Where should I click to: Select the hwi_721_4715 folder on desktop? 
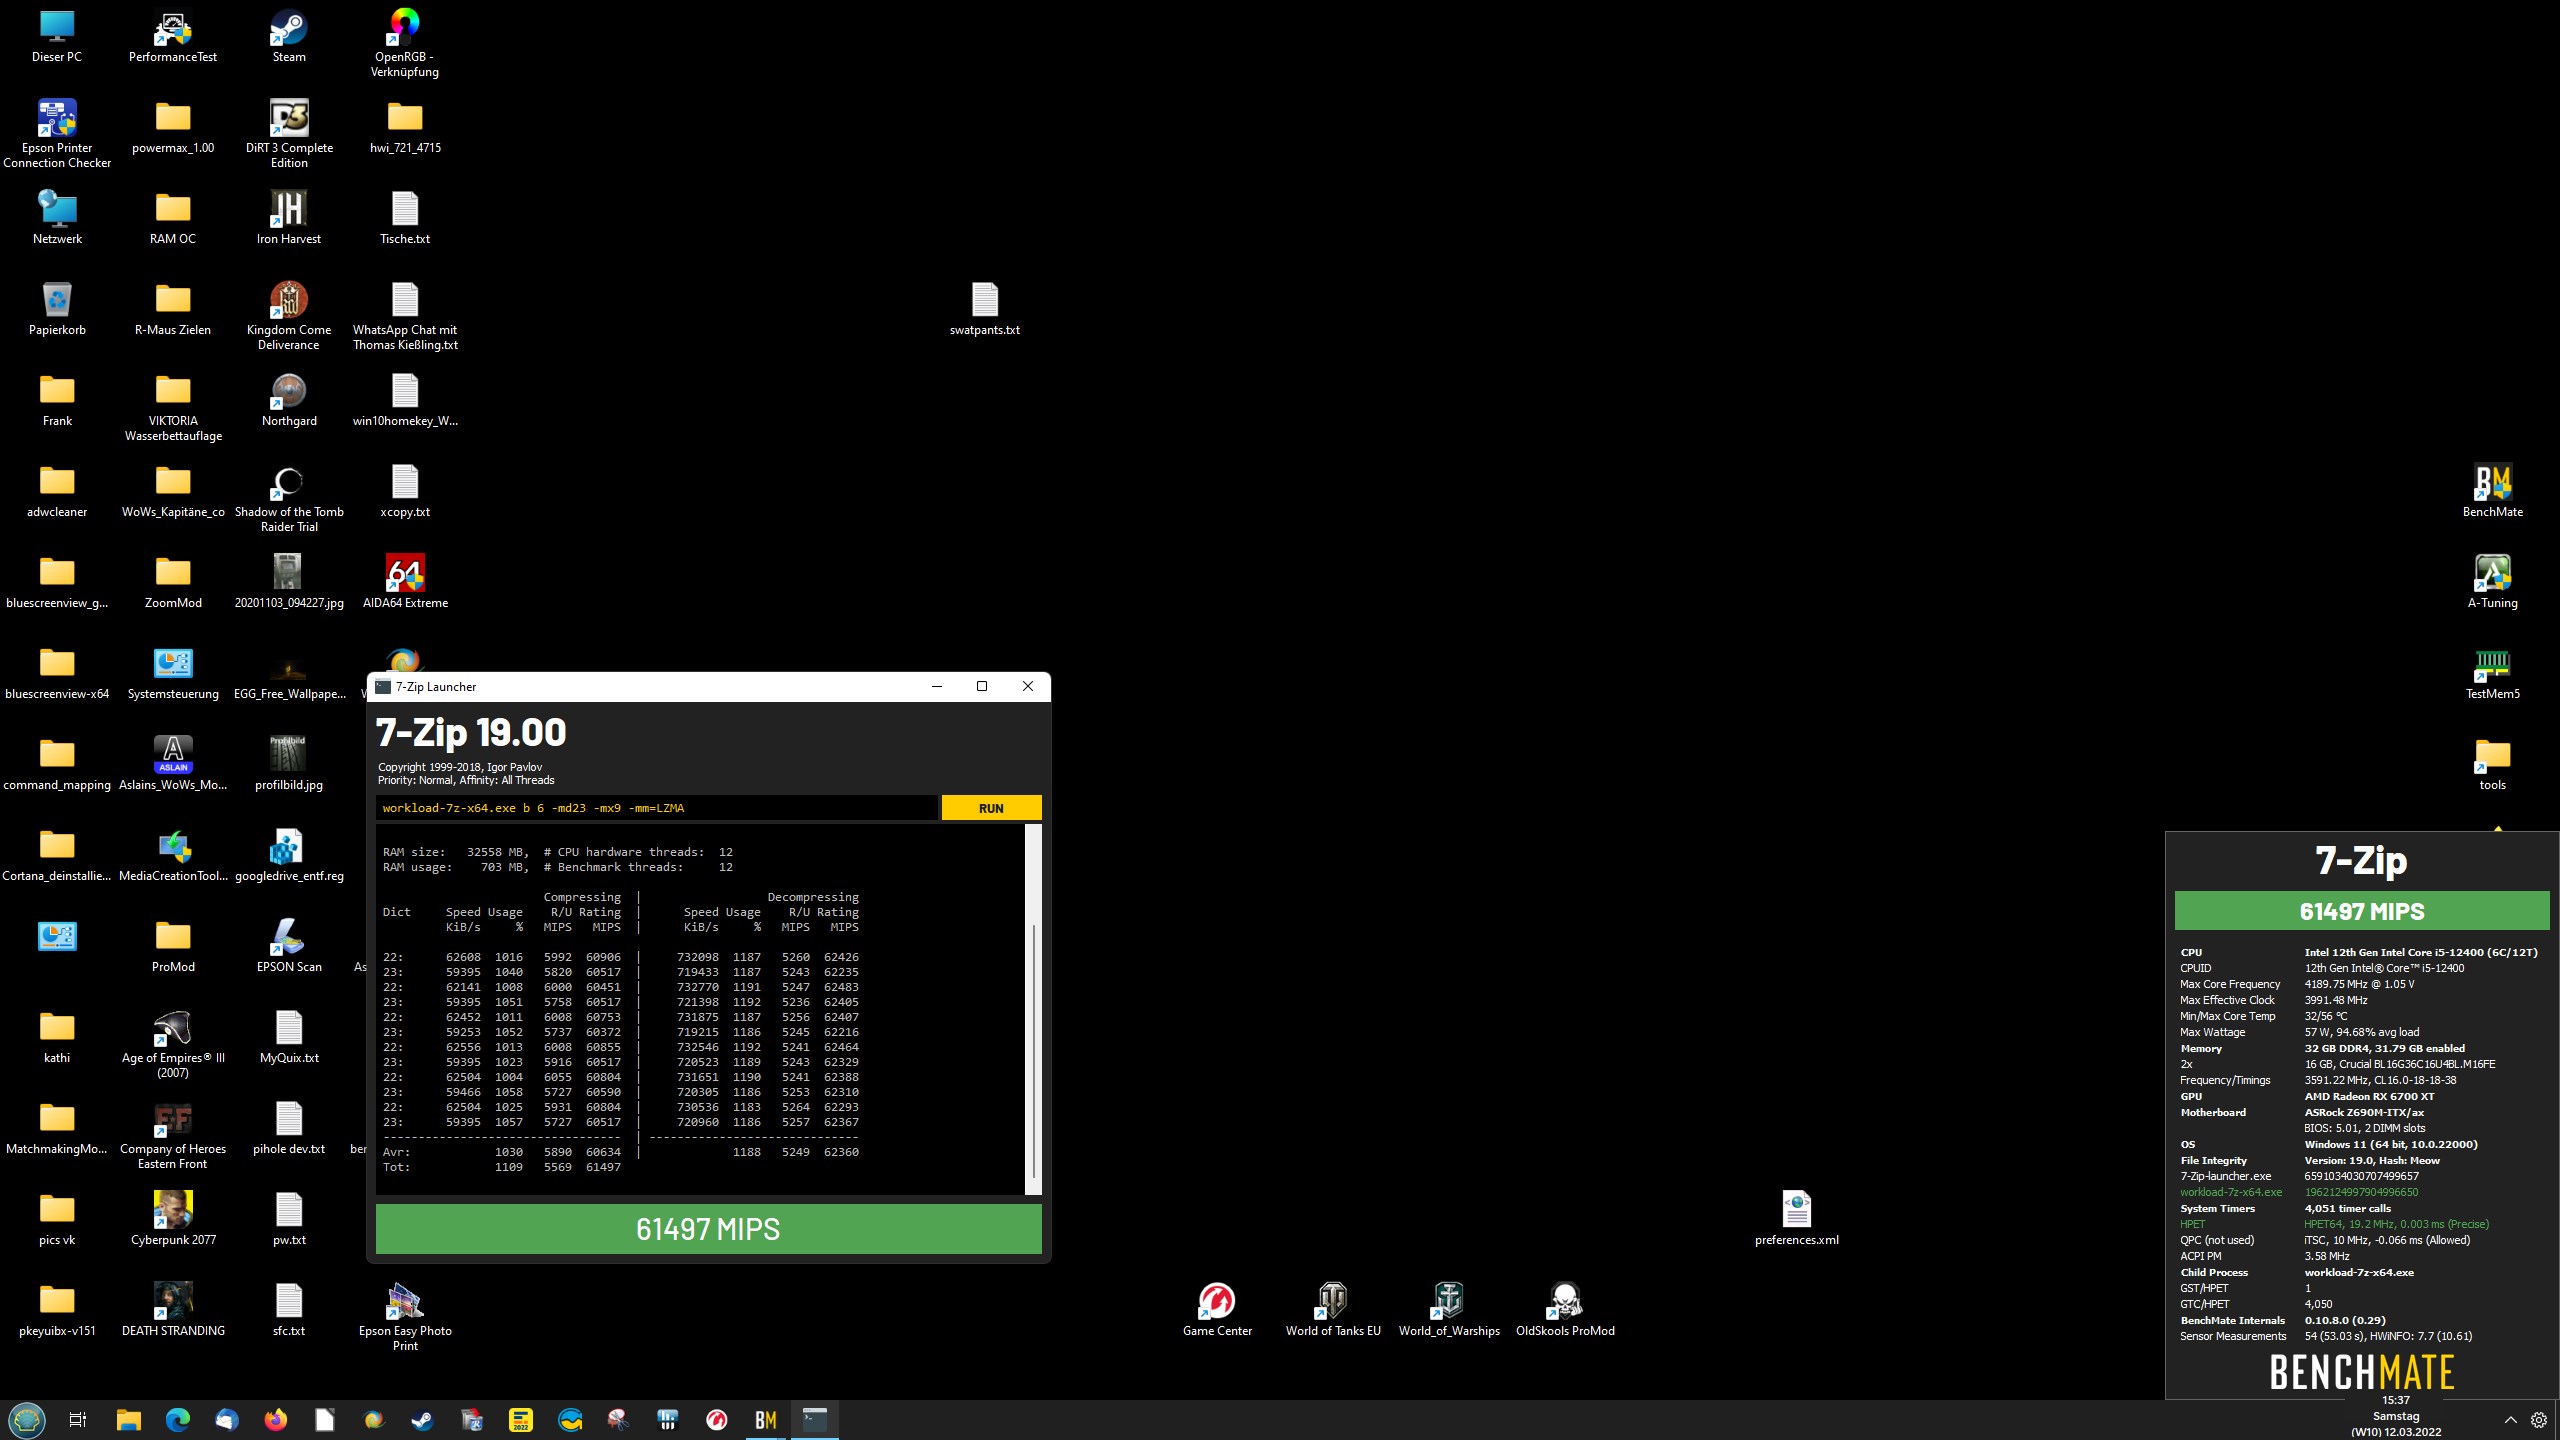click(405, 127)
